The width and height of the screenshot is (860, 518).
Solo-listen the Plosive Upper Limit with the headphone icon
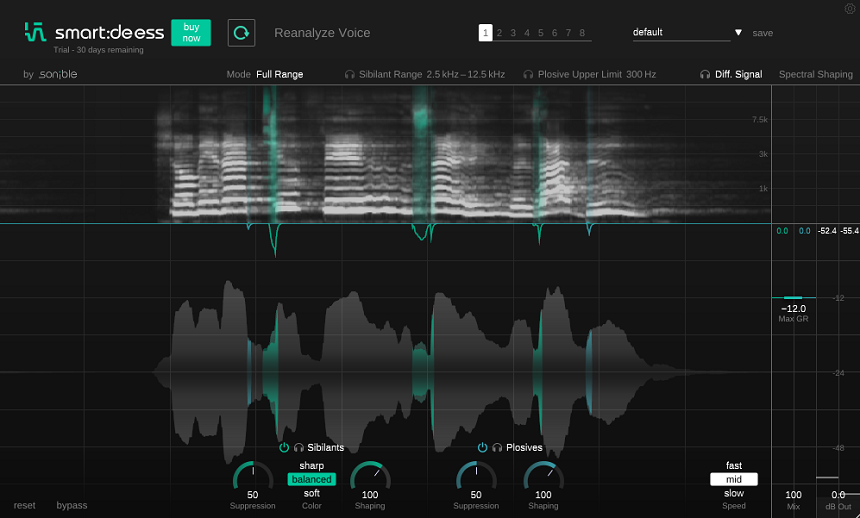point(528,74)
